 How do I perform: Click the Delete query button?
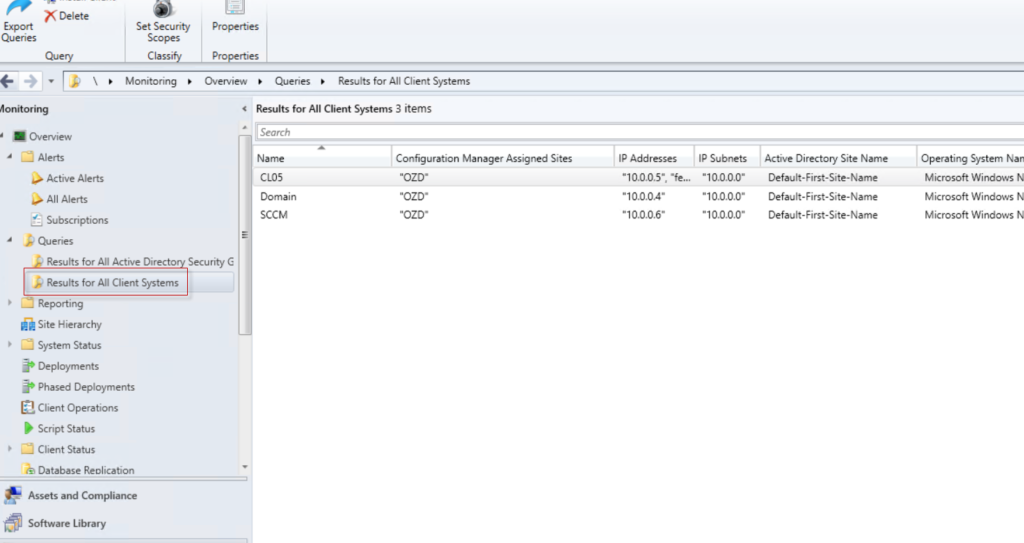pos(67,16)
